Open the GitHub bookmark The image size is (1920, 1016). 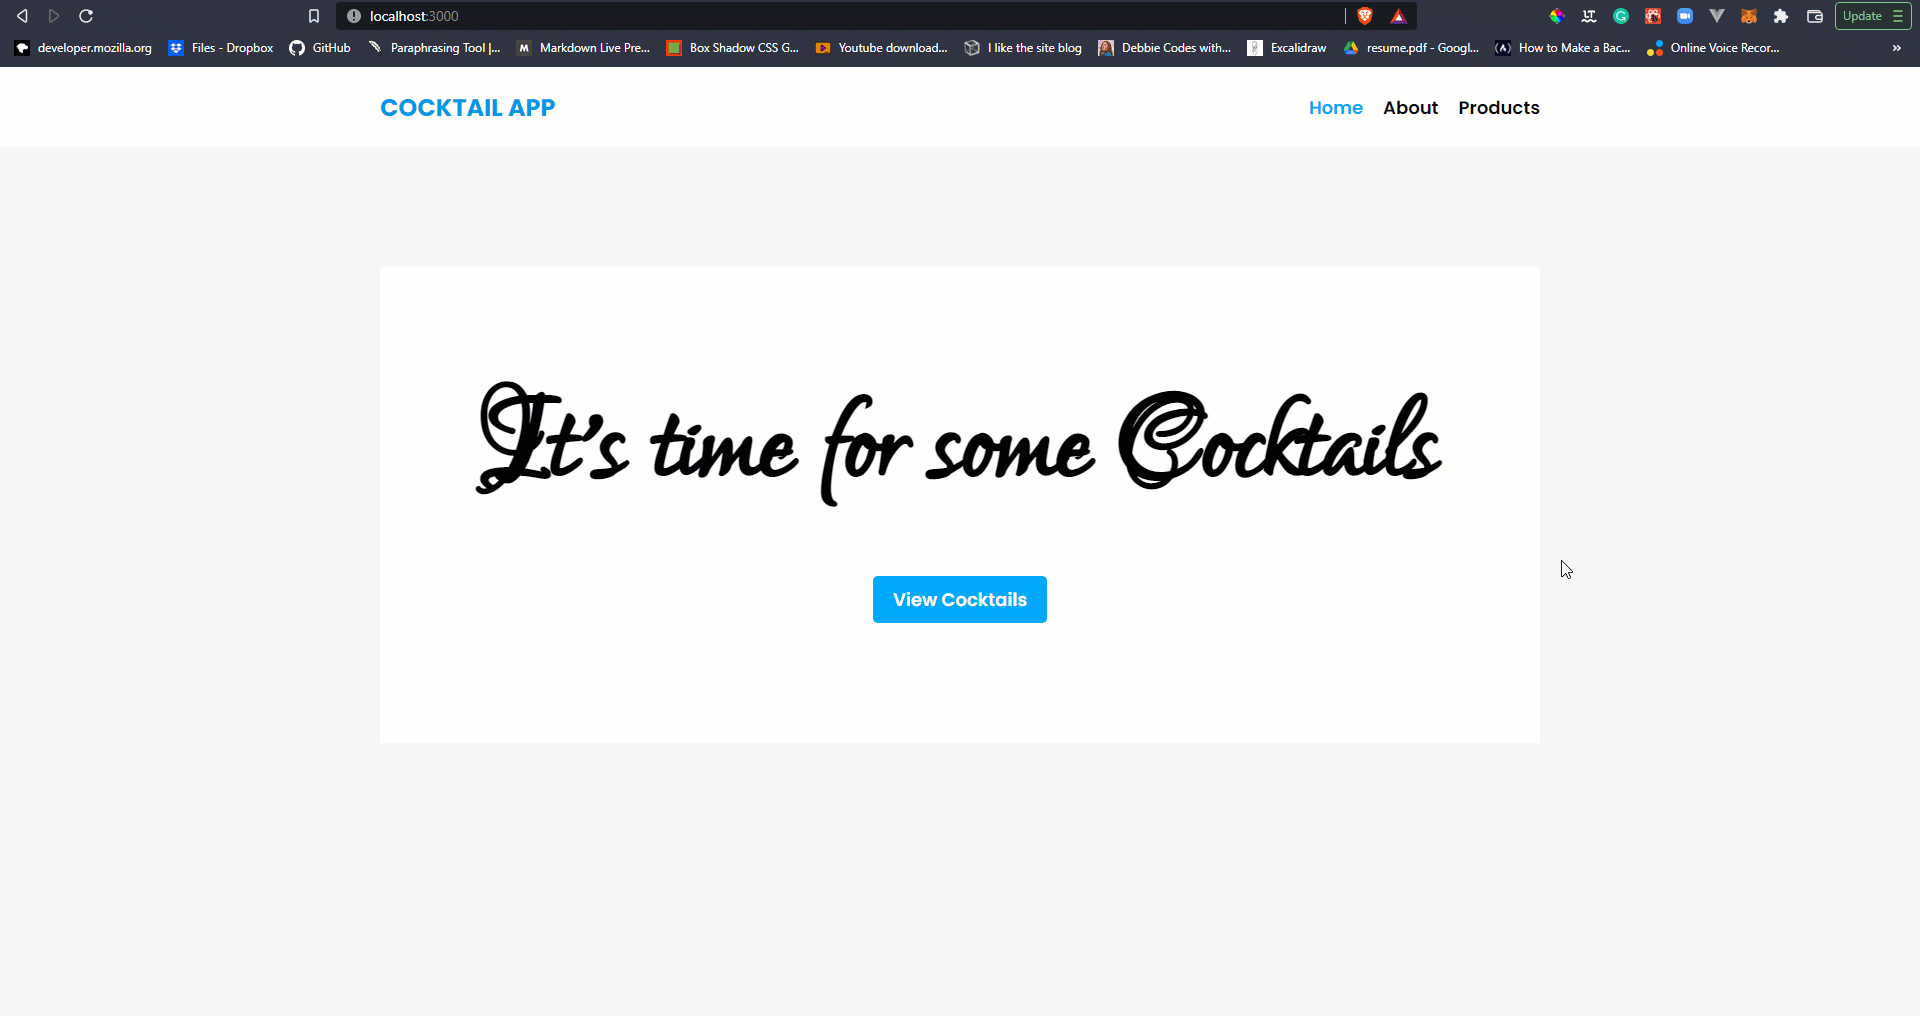(x=320, y=48)
